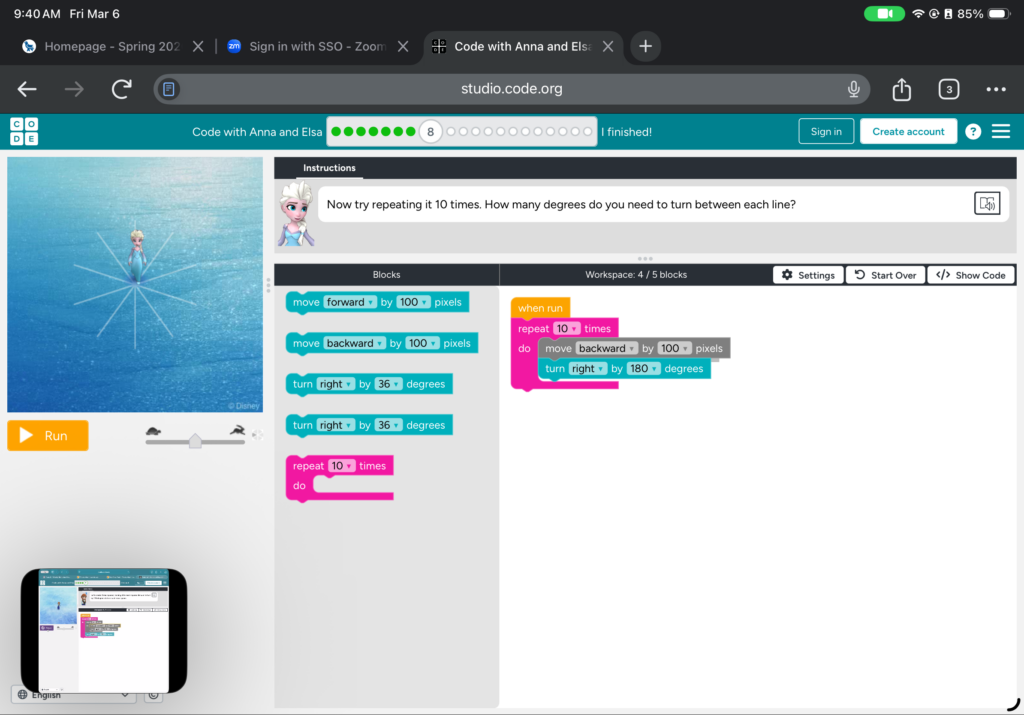Click the speed slider handle
Viewport: 1024px width, 715px height.
[195, 441]
